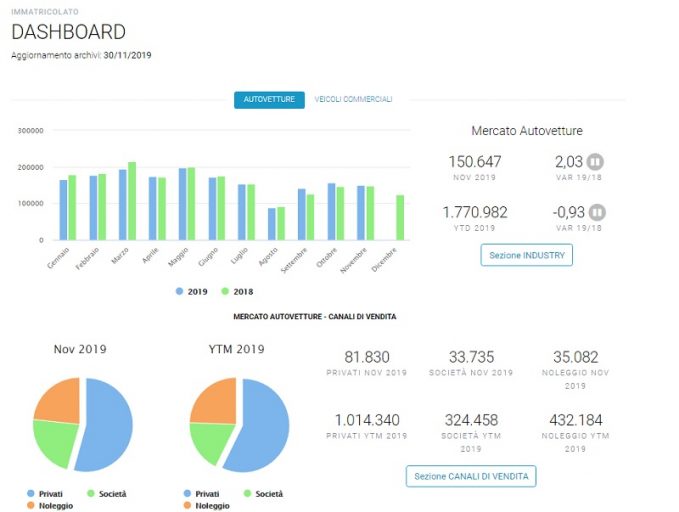Open the Sezione INDUSTRY button

click(x=527, y=255)
